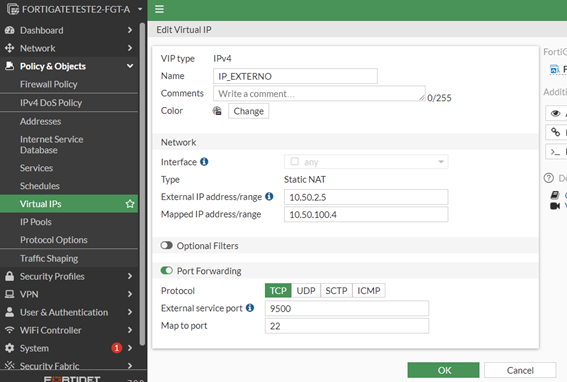The height and width of the screenshot is (382, 567).
Task: Click the CLI prompt icon in right panel
Action: point(555,152)
